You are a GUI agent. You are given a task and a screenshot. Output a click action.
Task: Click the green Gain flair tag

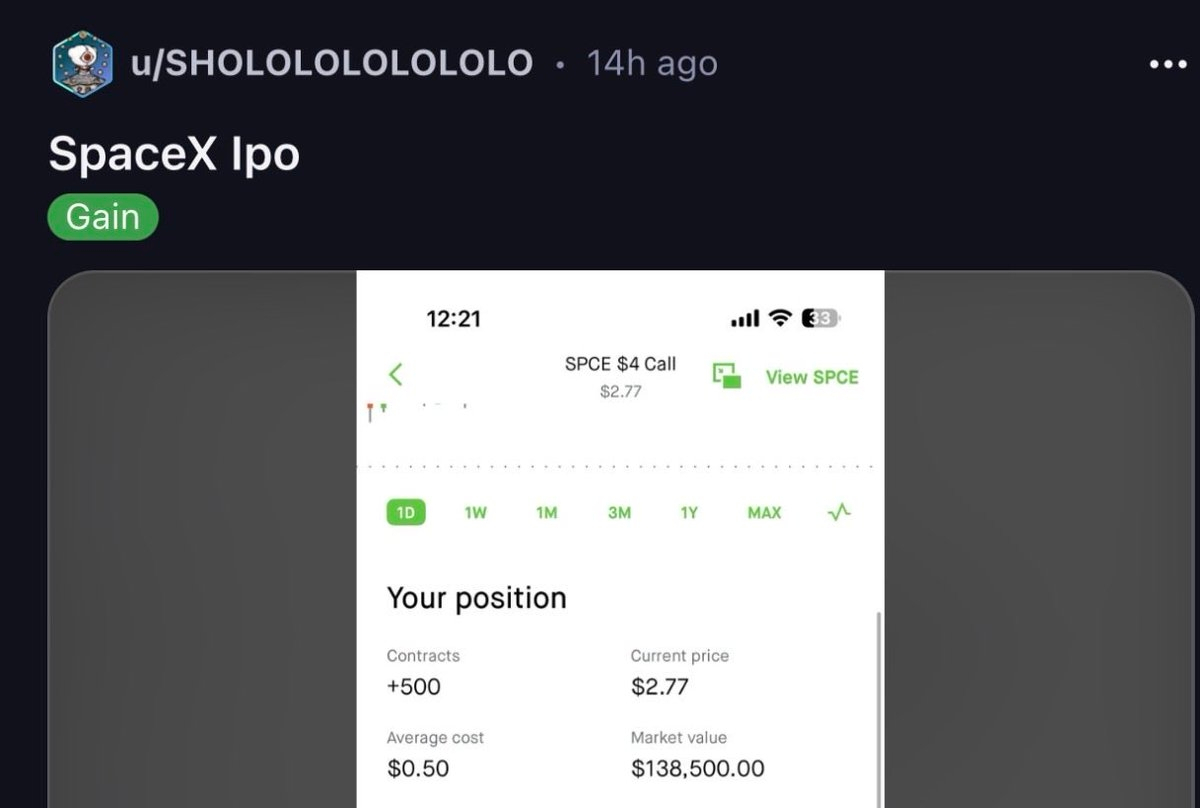[x=103, y=217]
